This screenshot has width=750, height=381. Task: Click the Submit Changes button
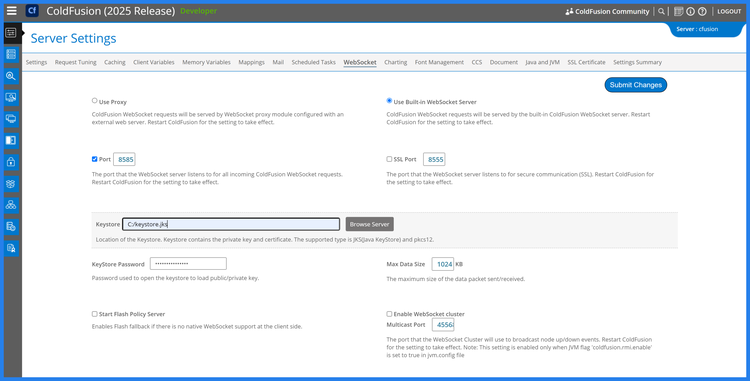pos(636,85)
